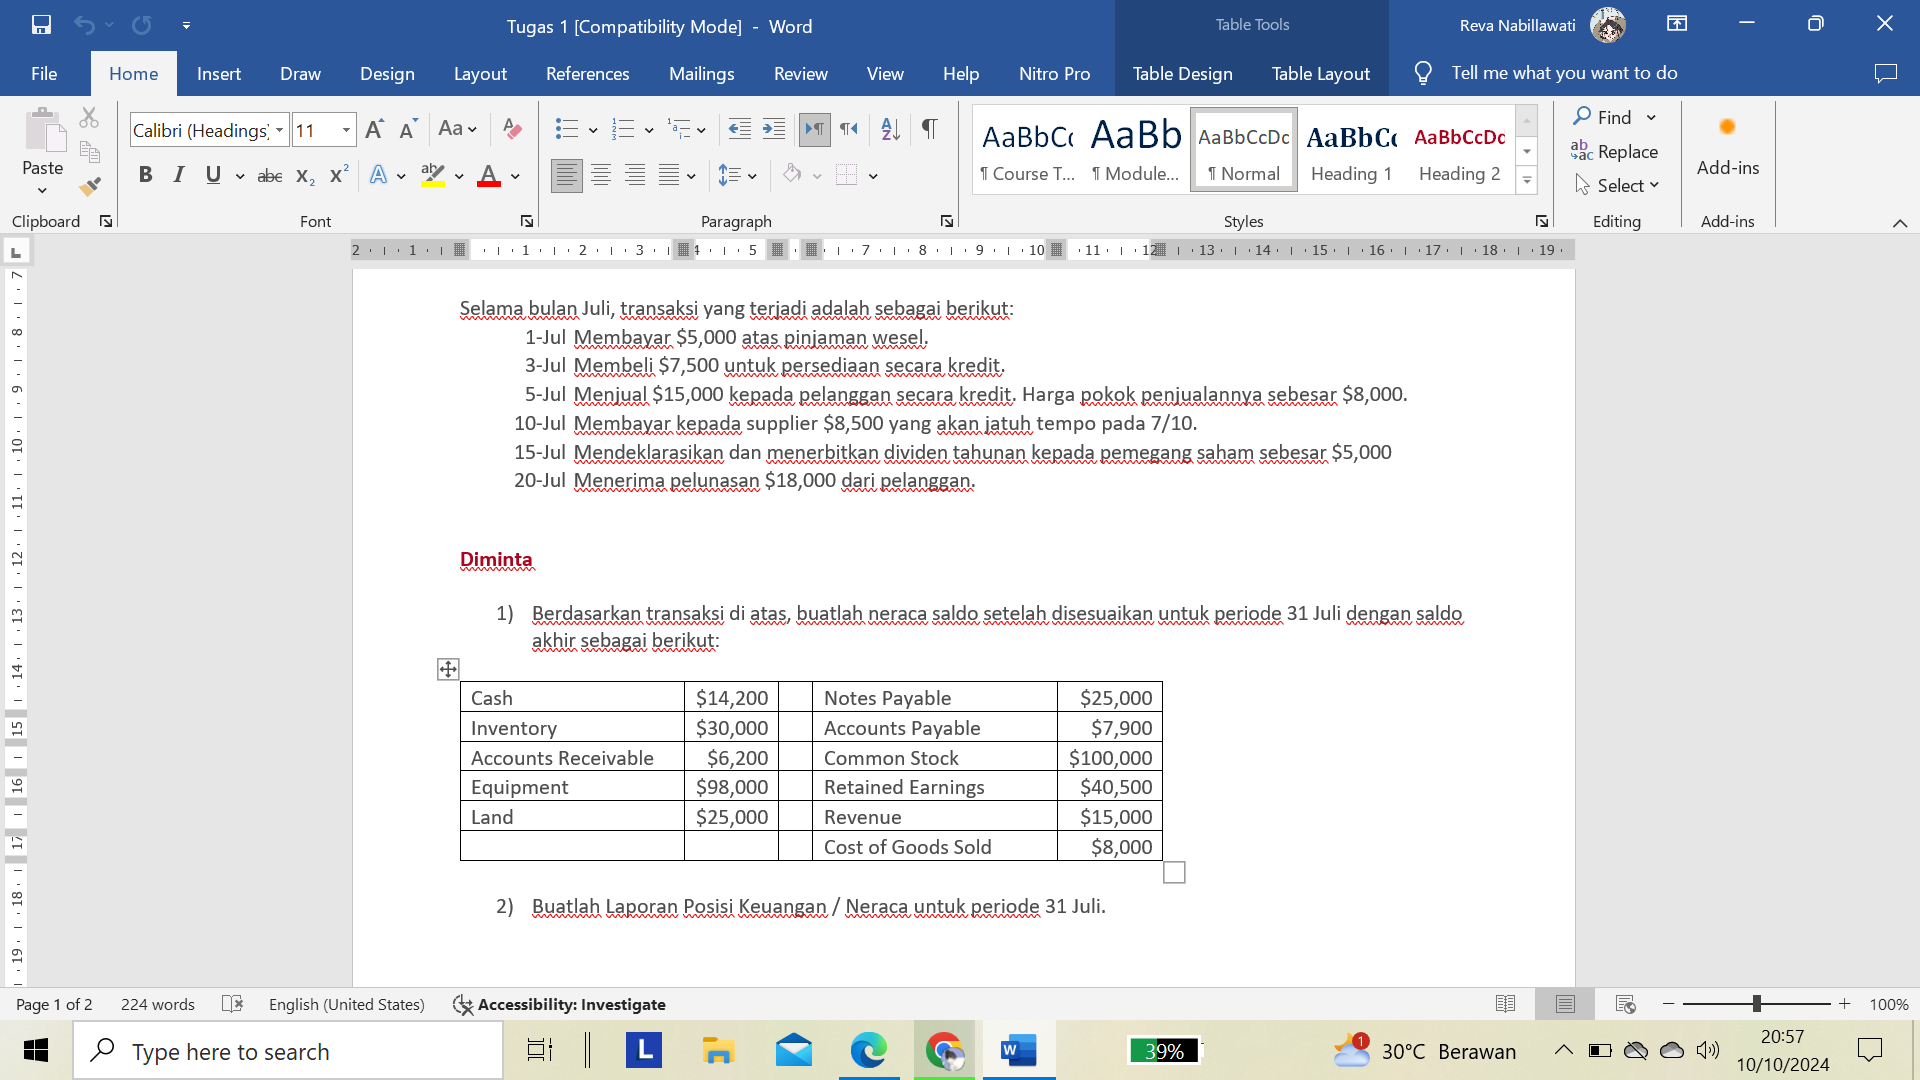The height and width of the screenshot is (1080, 1920).
Task: Shrink font size with smaller A icon
Action: click(x=407, y=130)
